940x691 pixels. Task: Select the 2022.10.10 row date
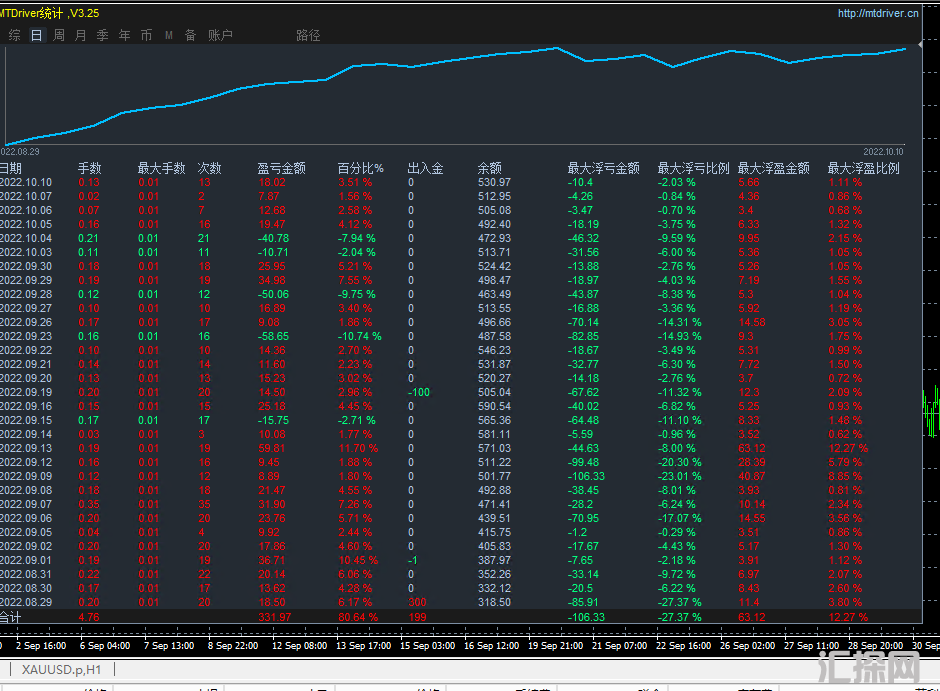25,183
